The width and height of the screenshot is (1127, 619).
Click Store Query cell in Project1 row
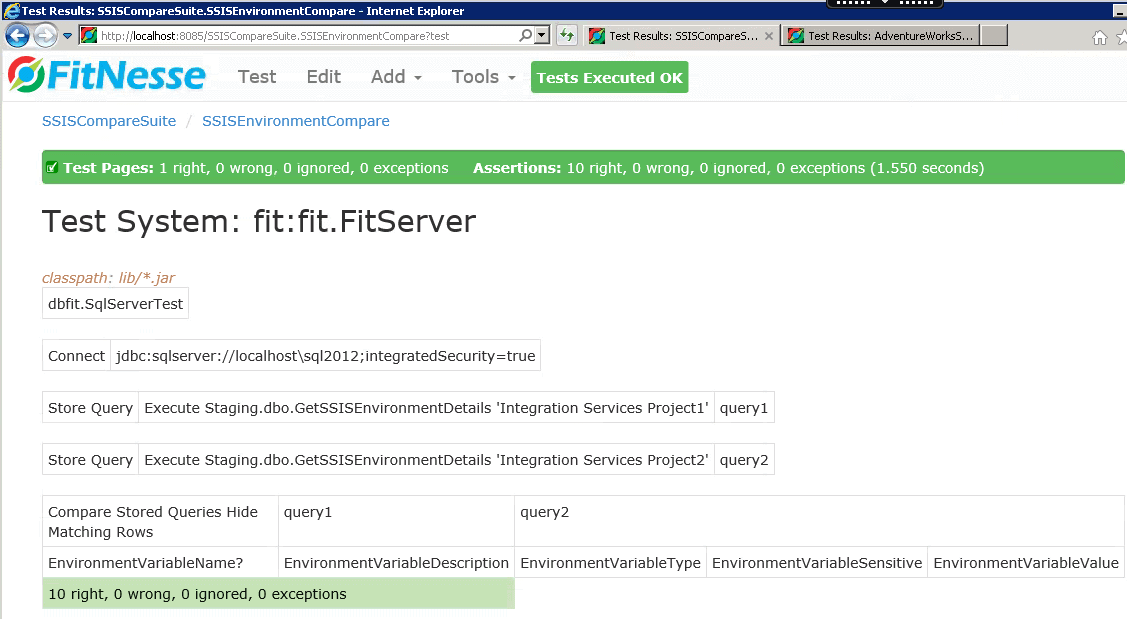91,408
